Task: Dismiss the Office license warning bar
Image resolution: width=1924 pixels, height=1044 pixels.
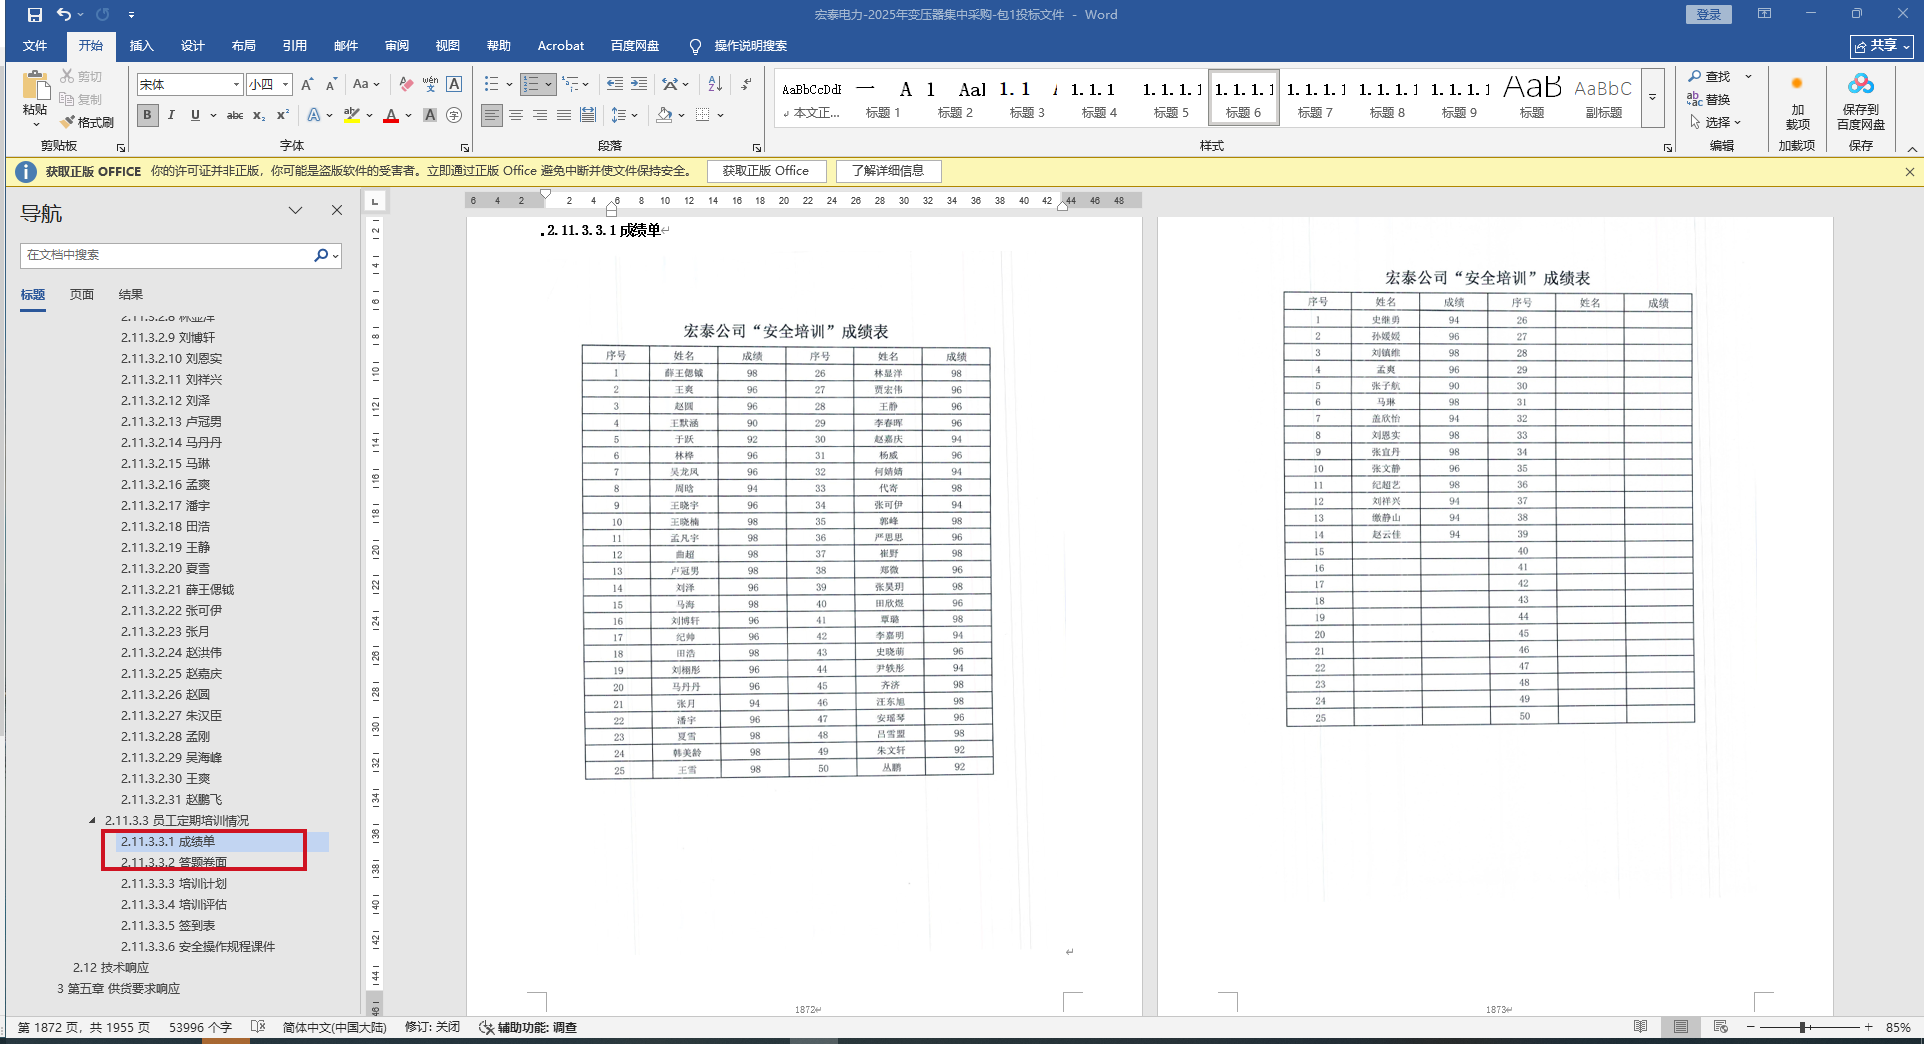Action: pos(1909,172)
